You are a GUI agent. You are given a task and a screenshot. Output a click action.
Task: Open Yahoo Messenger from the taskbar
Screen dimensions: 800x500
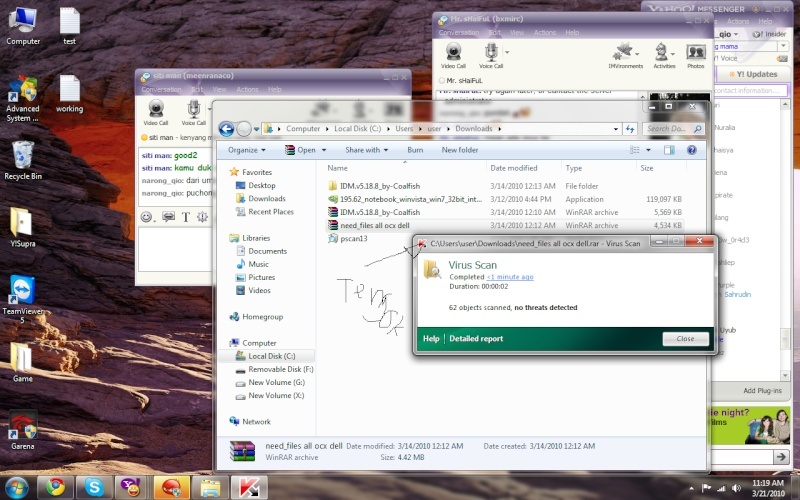point(132,487)
